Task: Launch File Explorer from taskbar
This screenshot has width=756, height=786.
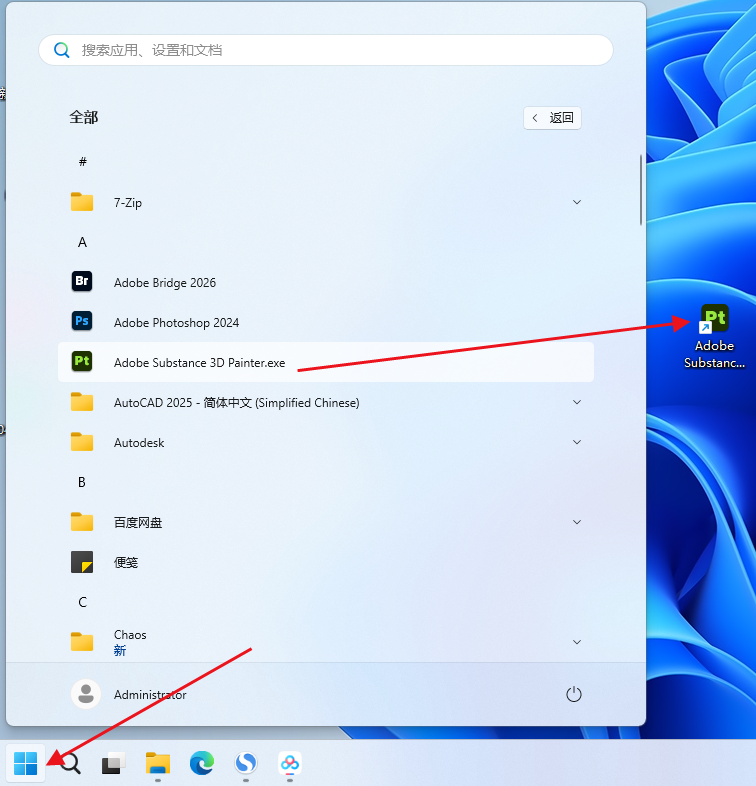Action: tap(157, 763)
